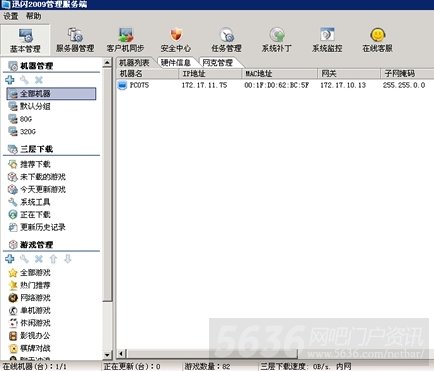Select 休闲游戏 category
The height and width of the screenshot is (371, 434).
click(x=29, y=323)
